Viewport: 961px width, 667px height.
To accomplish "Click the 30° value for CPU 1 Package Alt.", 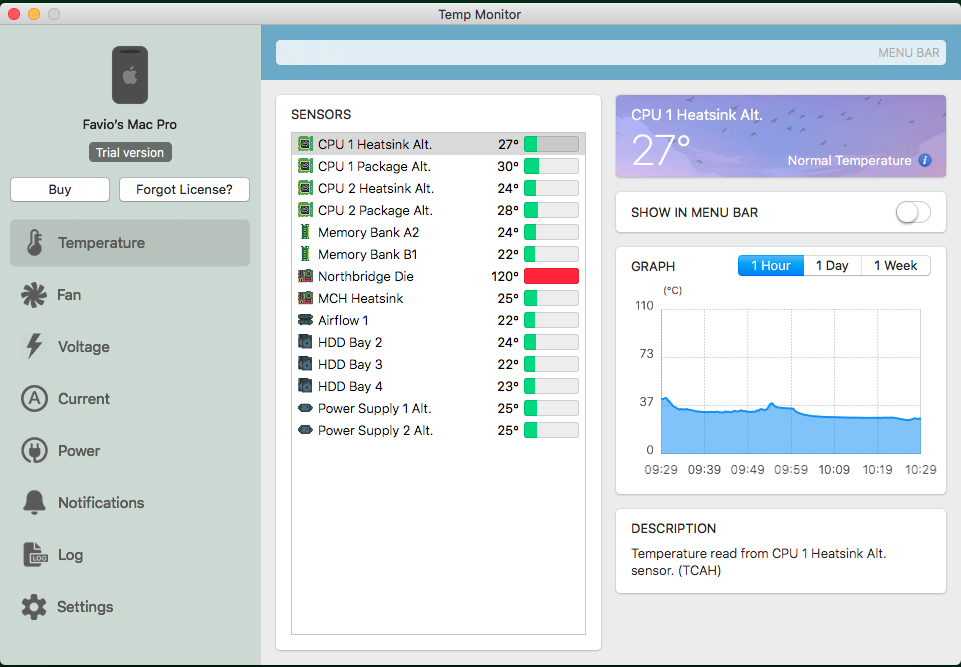I will click(508, 166).
